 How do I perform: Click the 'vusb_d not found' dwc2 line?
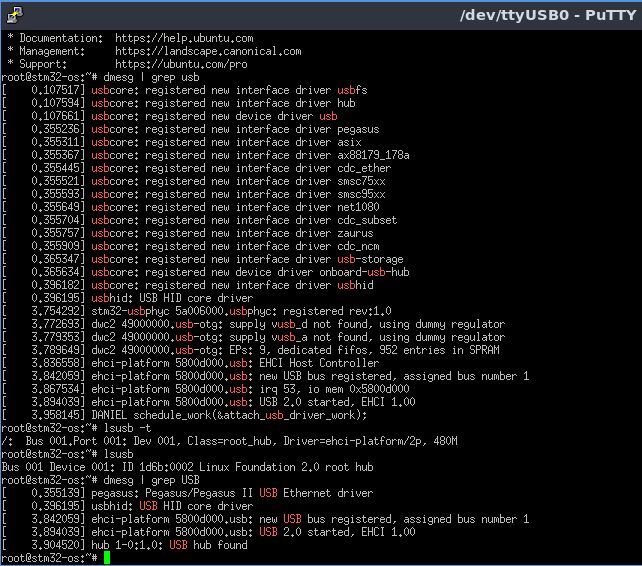[253, 324]
